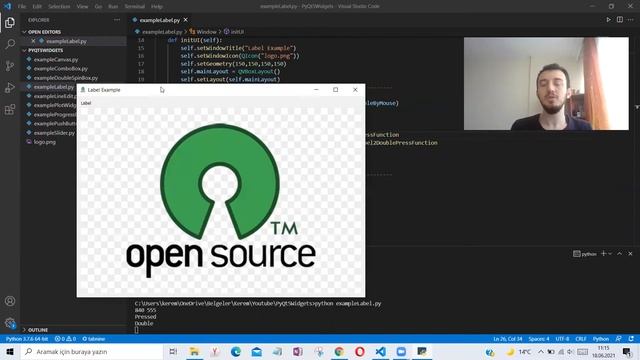This screenshot has height=360, width=640.
Task: Open exampleSlider.py from the file tree
Action: [54, 133]
